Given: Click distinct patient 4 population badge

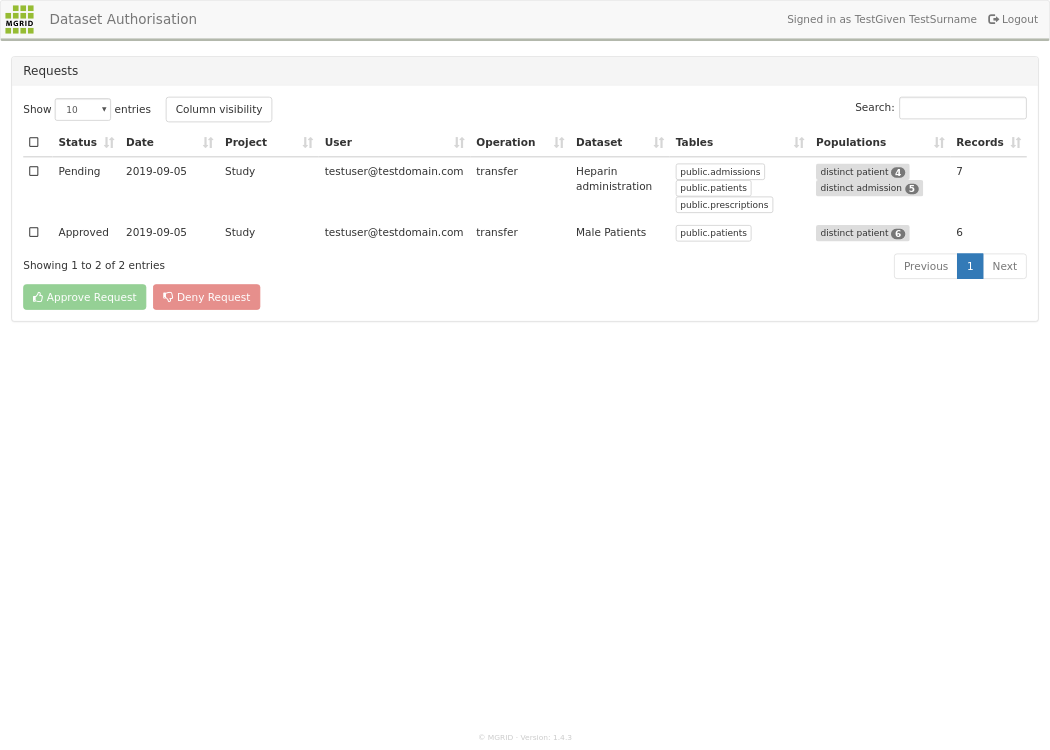Looking at the screenshot, I should (862, 172).
